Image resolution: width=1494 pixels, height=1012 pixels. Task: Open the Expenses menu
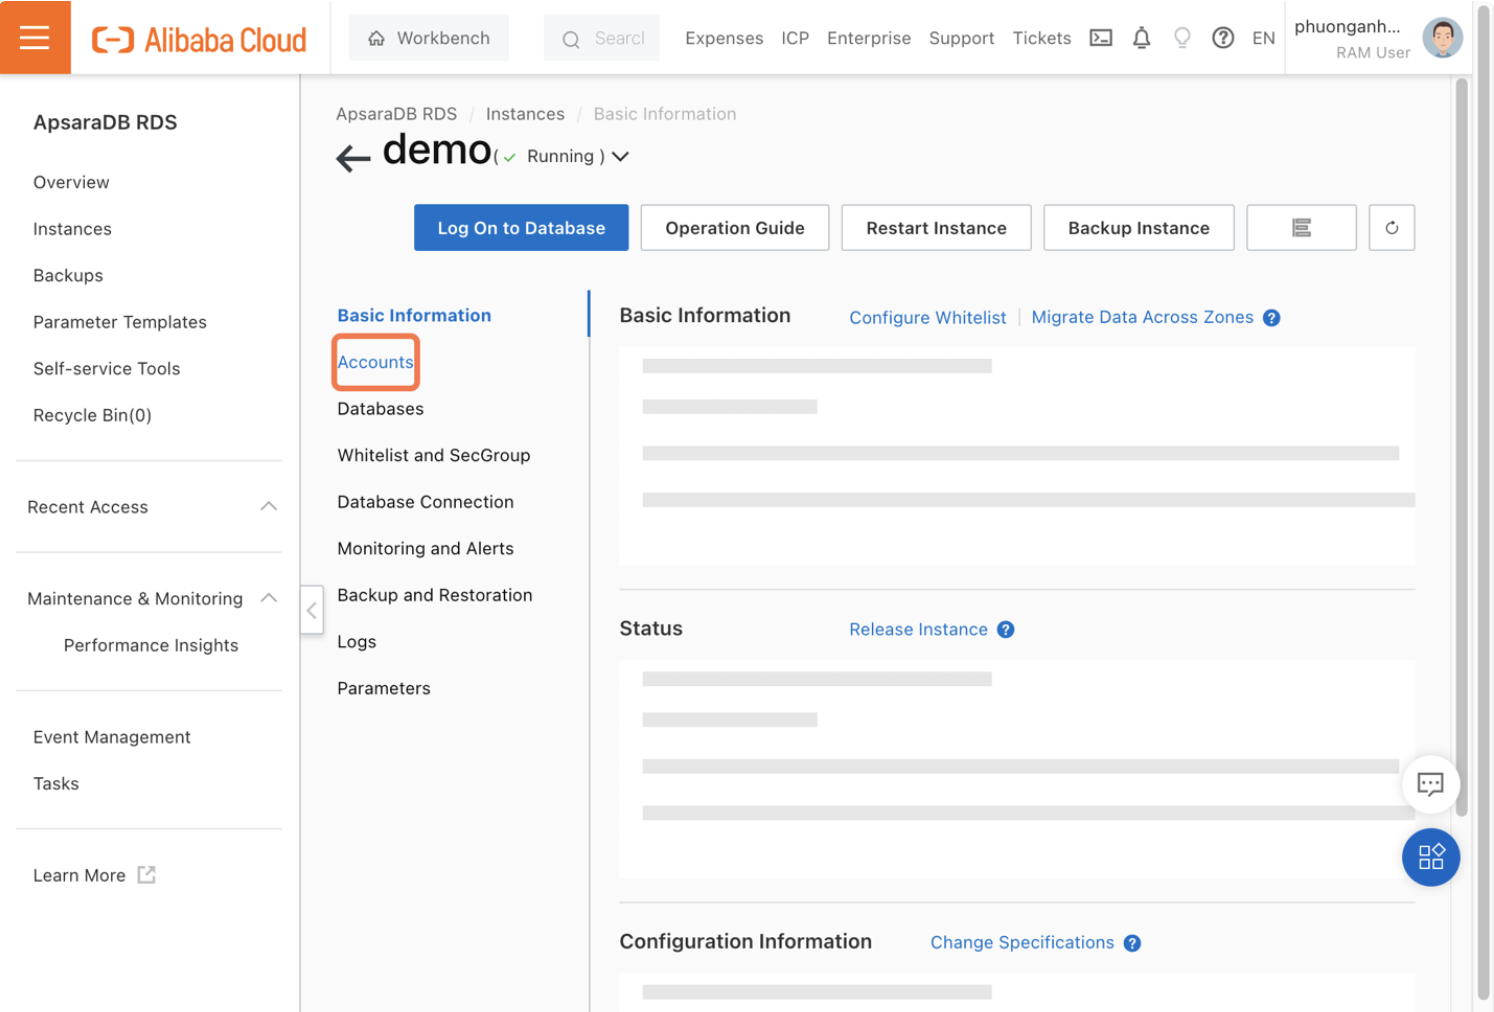coord(723,37)
